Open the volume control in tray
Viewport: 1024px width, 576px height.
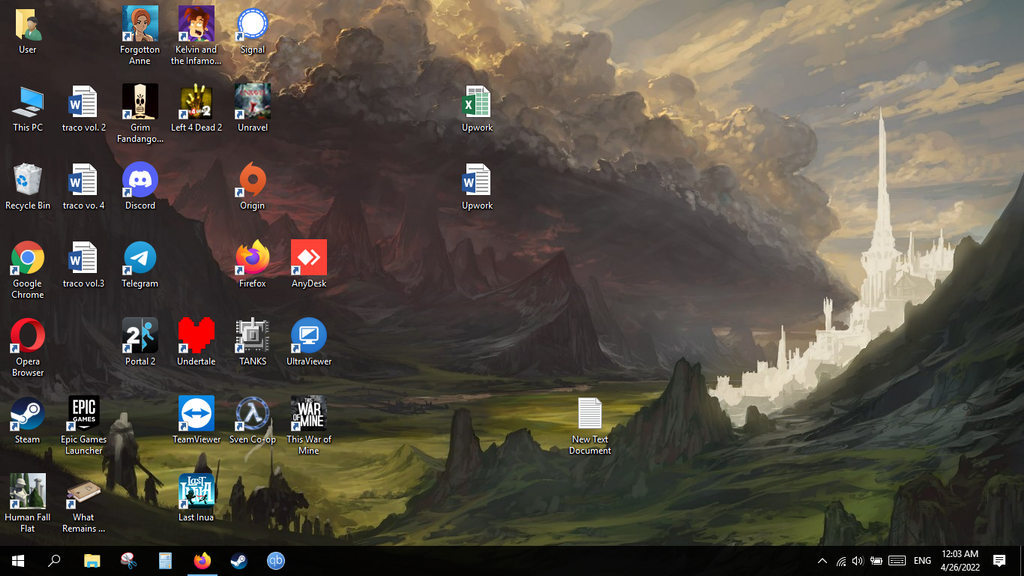click(x=857, y=561)
